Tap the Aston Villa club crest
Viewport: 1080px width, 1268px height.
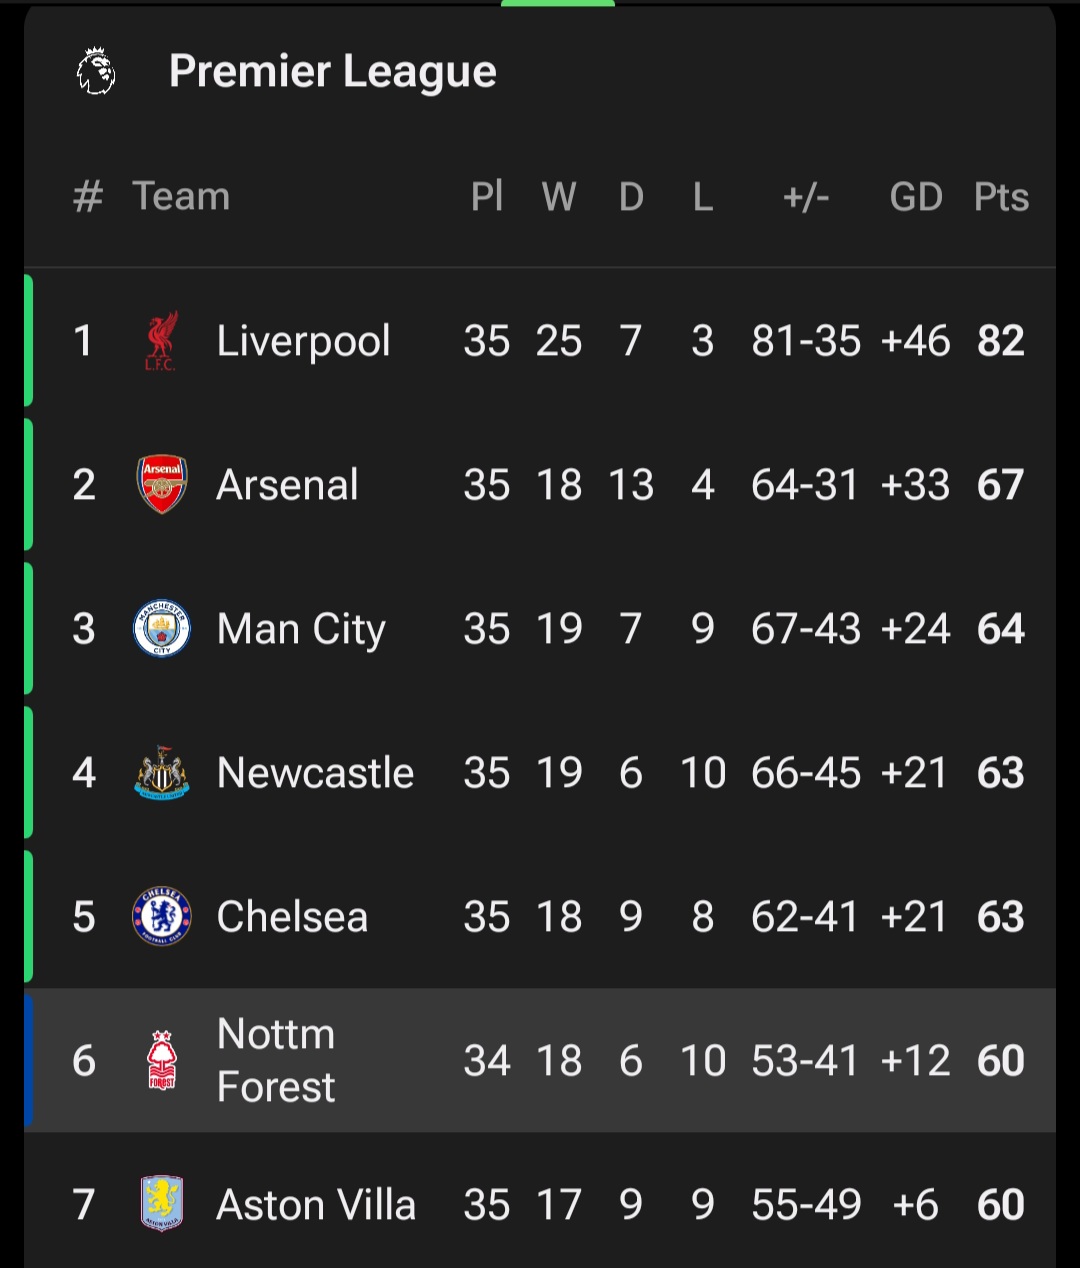point(162,1204)
